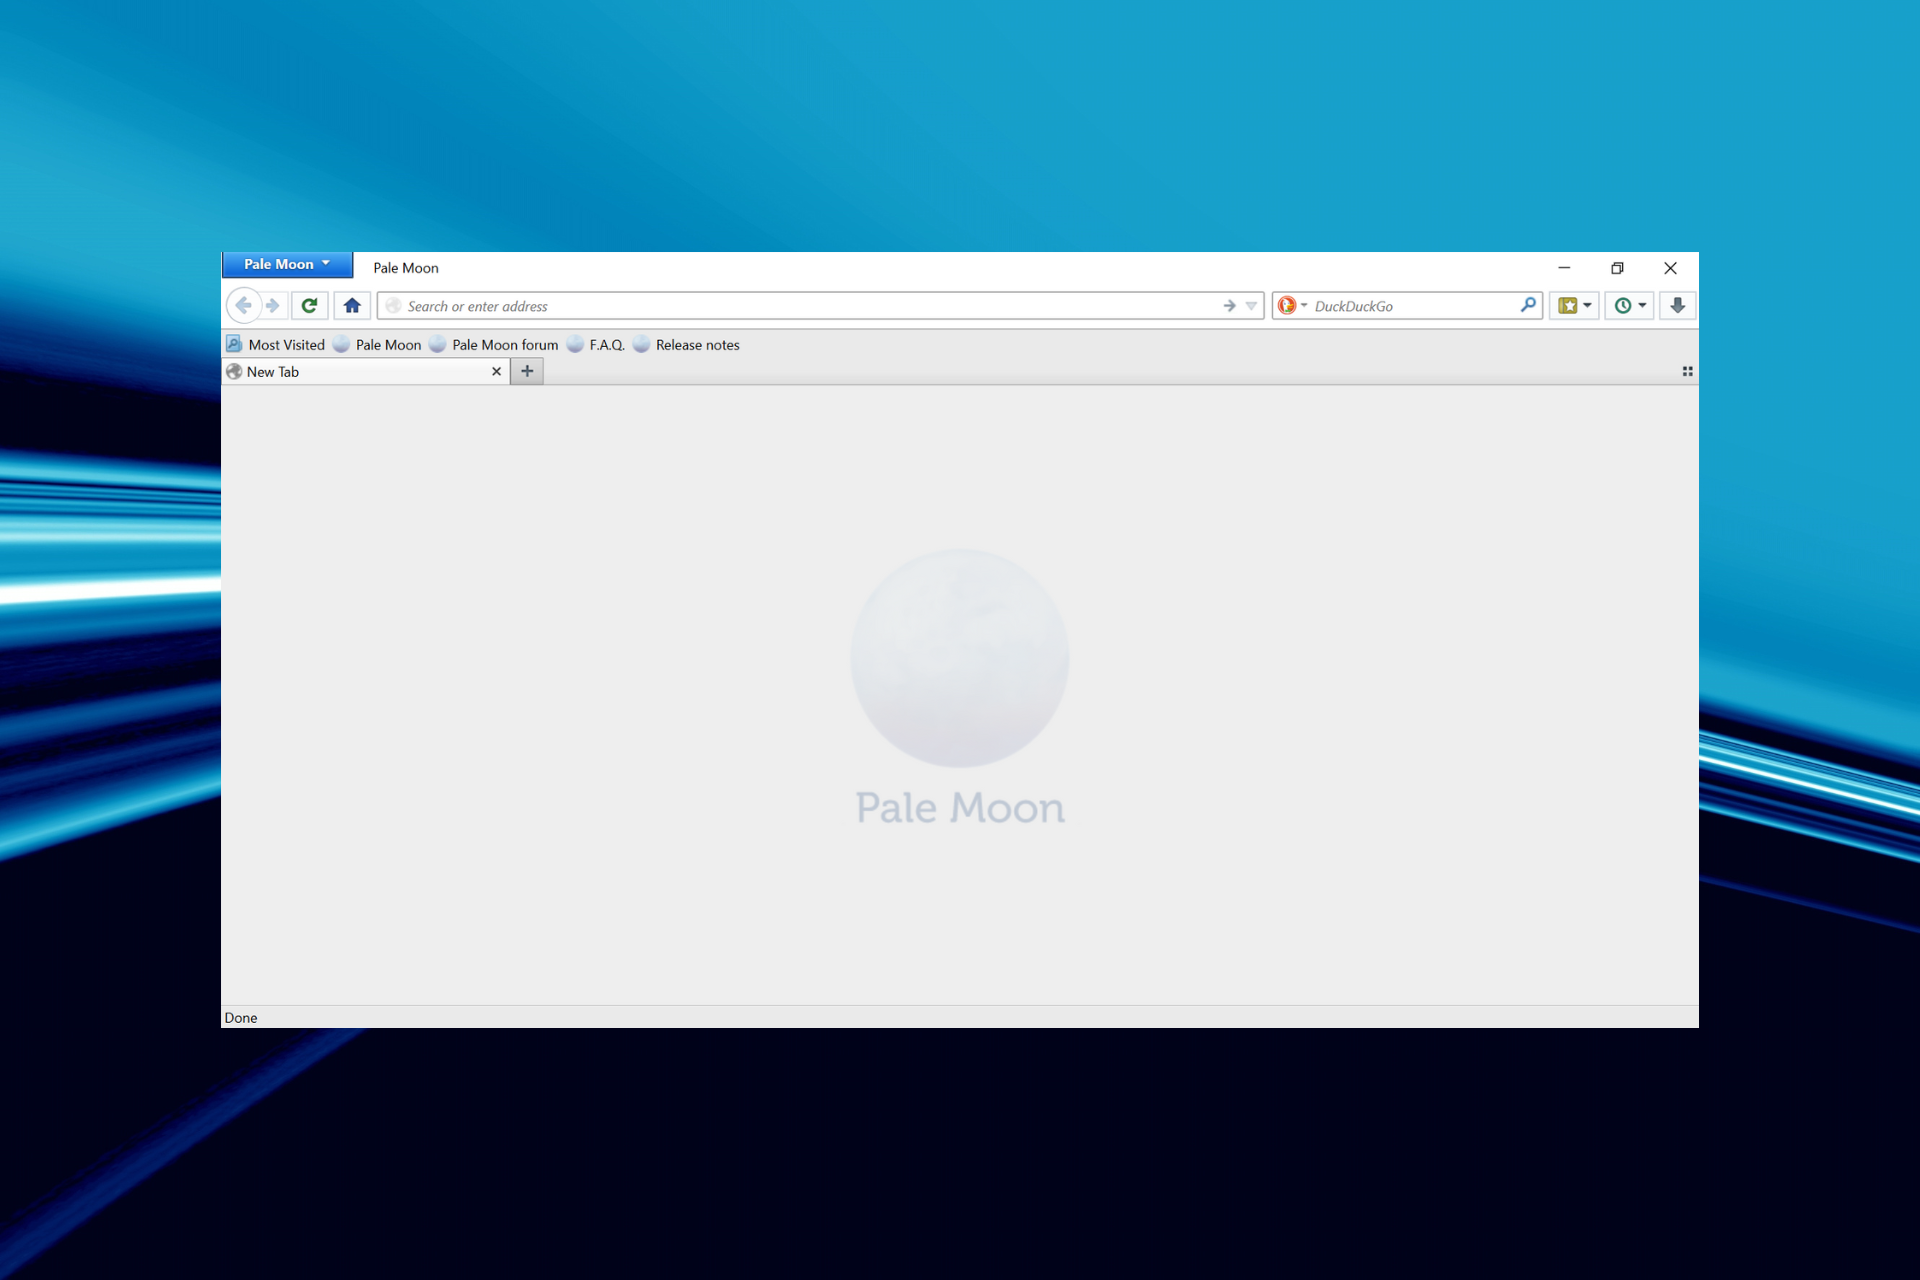Open the home page
Image resolution: width=1920 pixels, height=1280 pixels.
[352, 306]
